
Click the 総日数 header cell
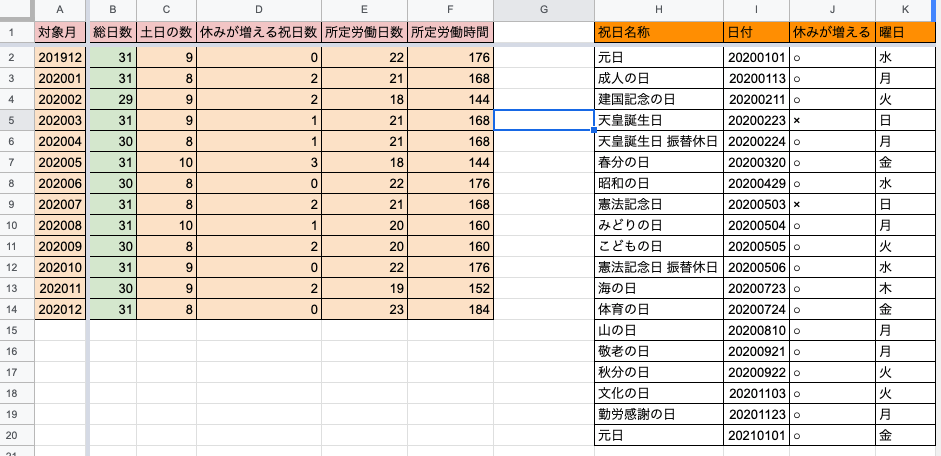[x=113, y=32]
